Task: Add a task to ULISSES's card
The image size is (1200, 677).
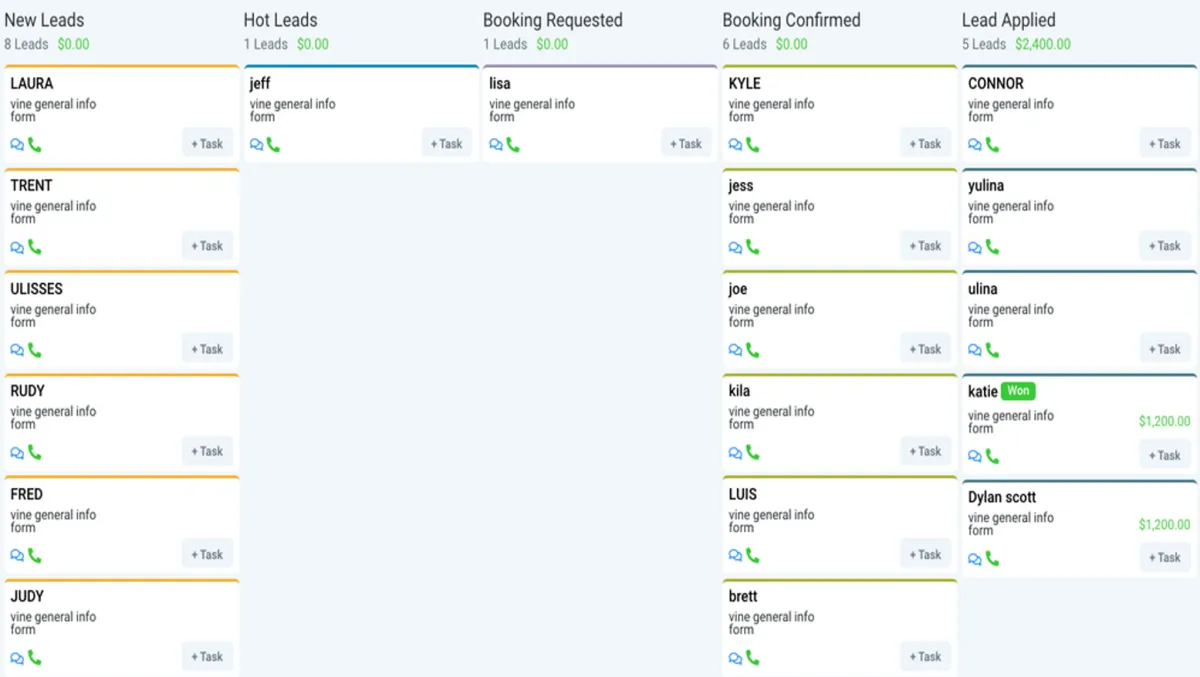Action: point(207,349)
